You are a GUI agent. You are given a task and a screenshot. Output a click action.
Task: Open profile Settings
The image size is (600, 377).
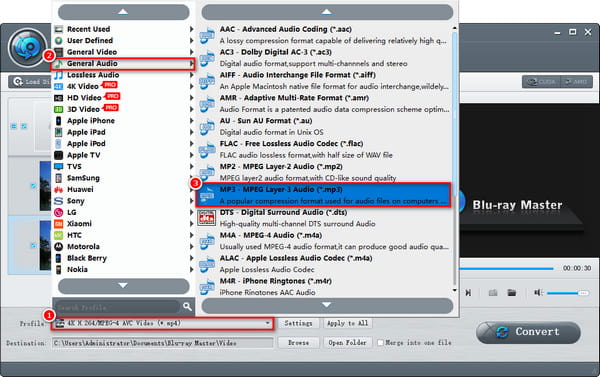coord(298,323)
